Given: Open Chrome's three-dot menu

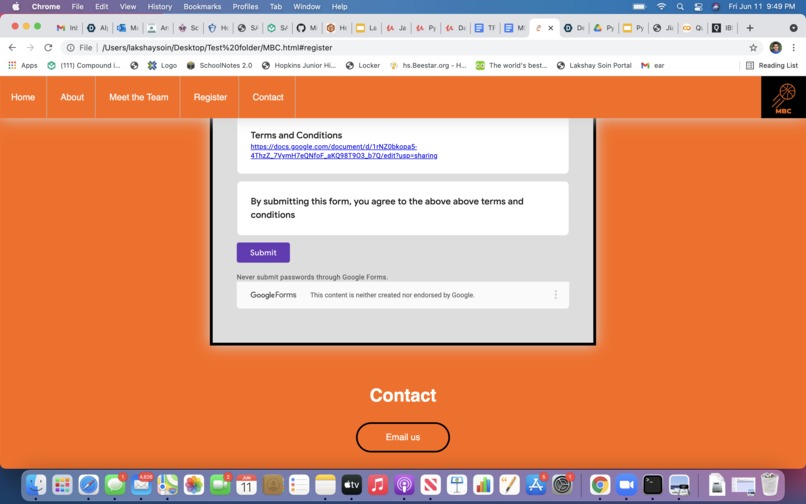Looking at the screenshot, I should coord(794,48).
